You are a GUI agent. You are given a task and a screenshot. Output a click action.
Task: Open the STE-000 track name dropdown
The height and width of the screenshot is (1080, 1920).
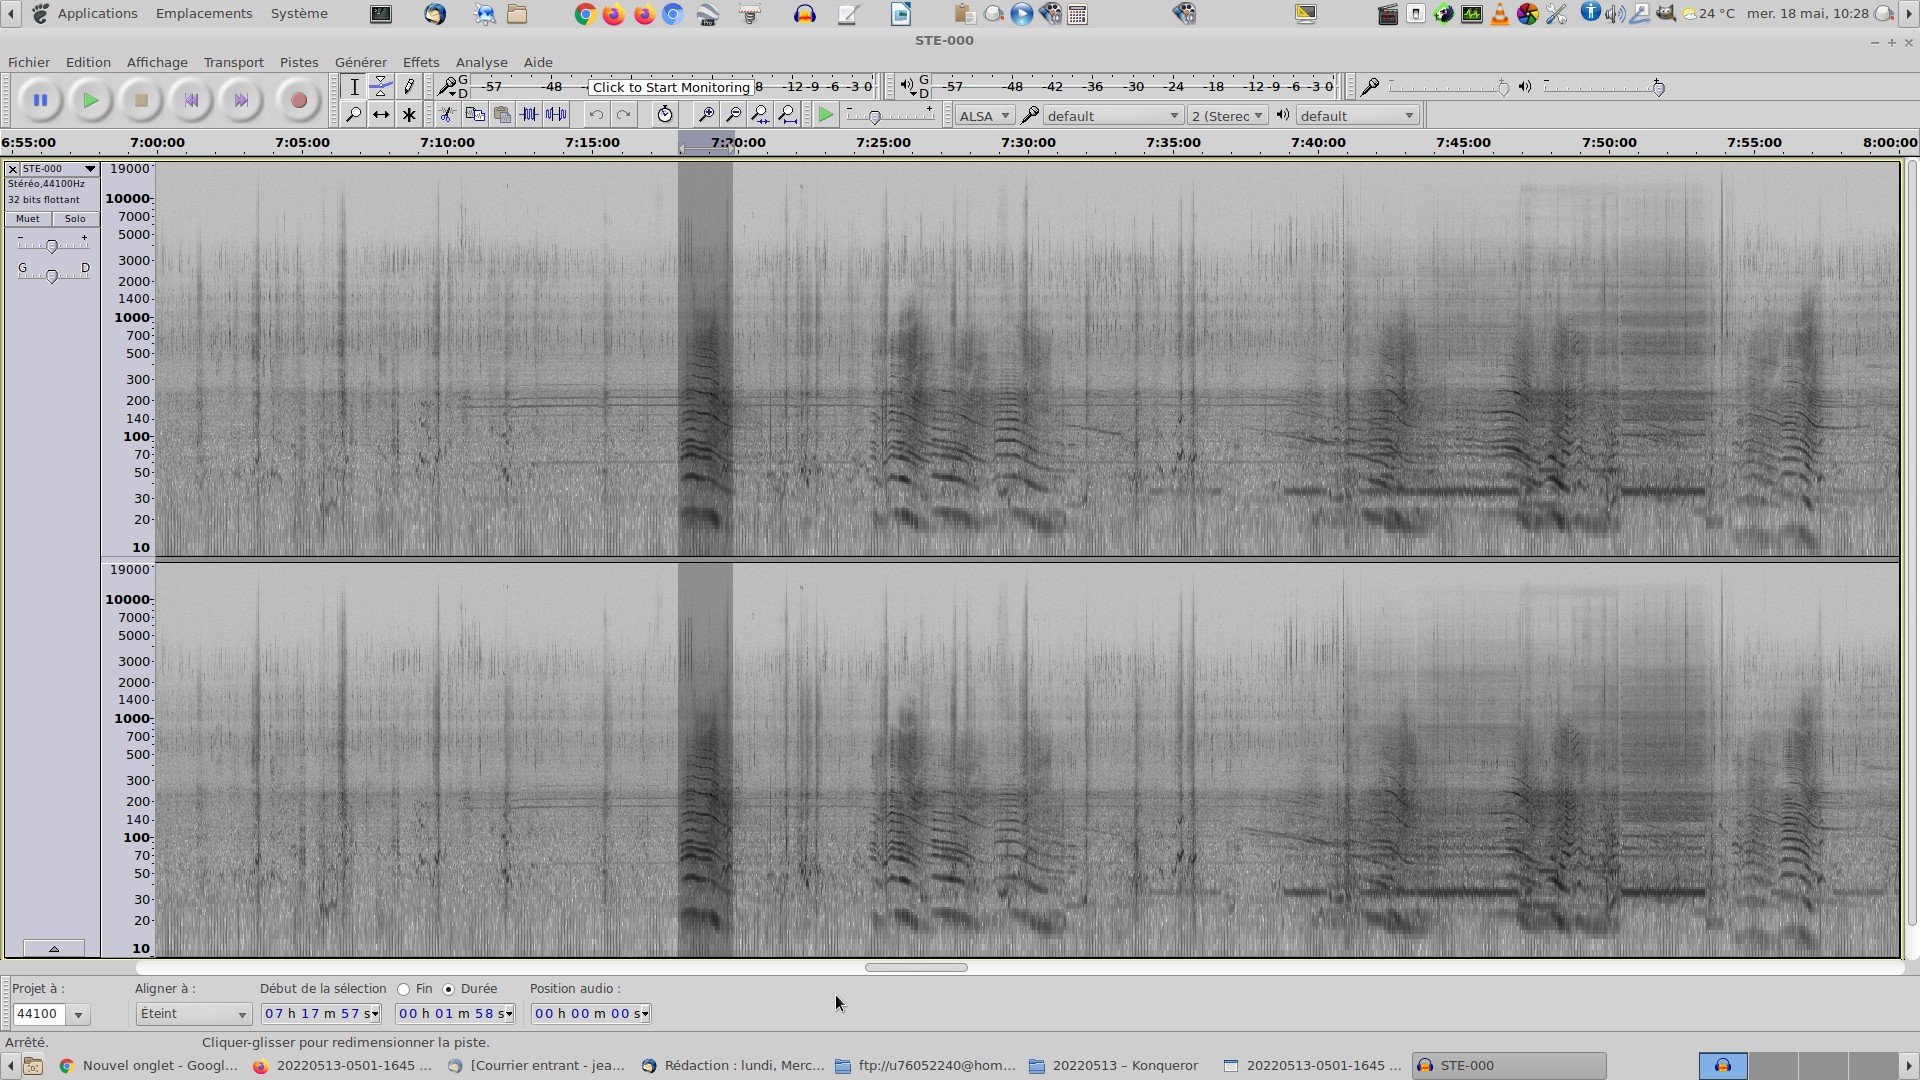click(x=58, y=169)
